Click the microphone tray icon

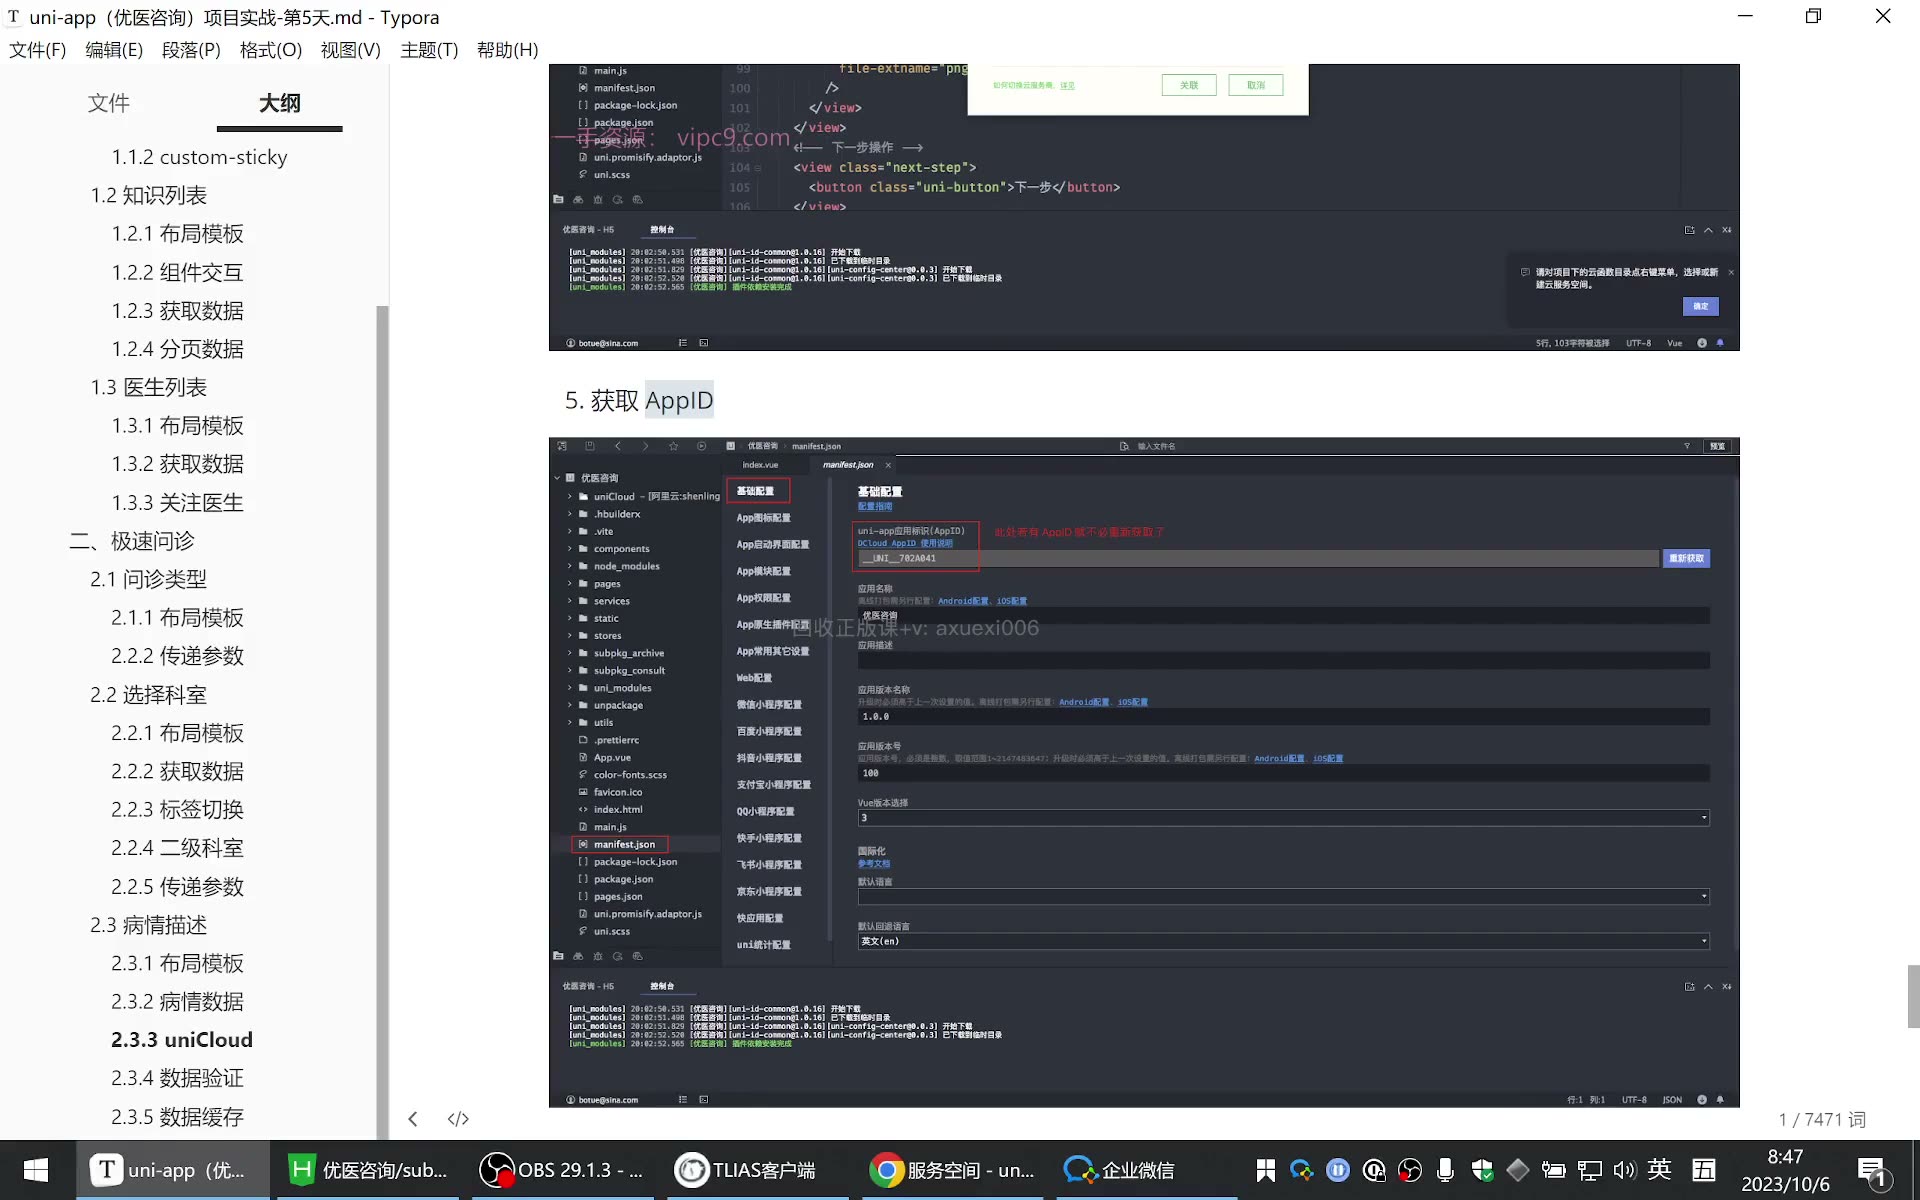(x=1445, y=1170)
